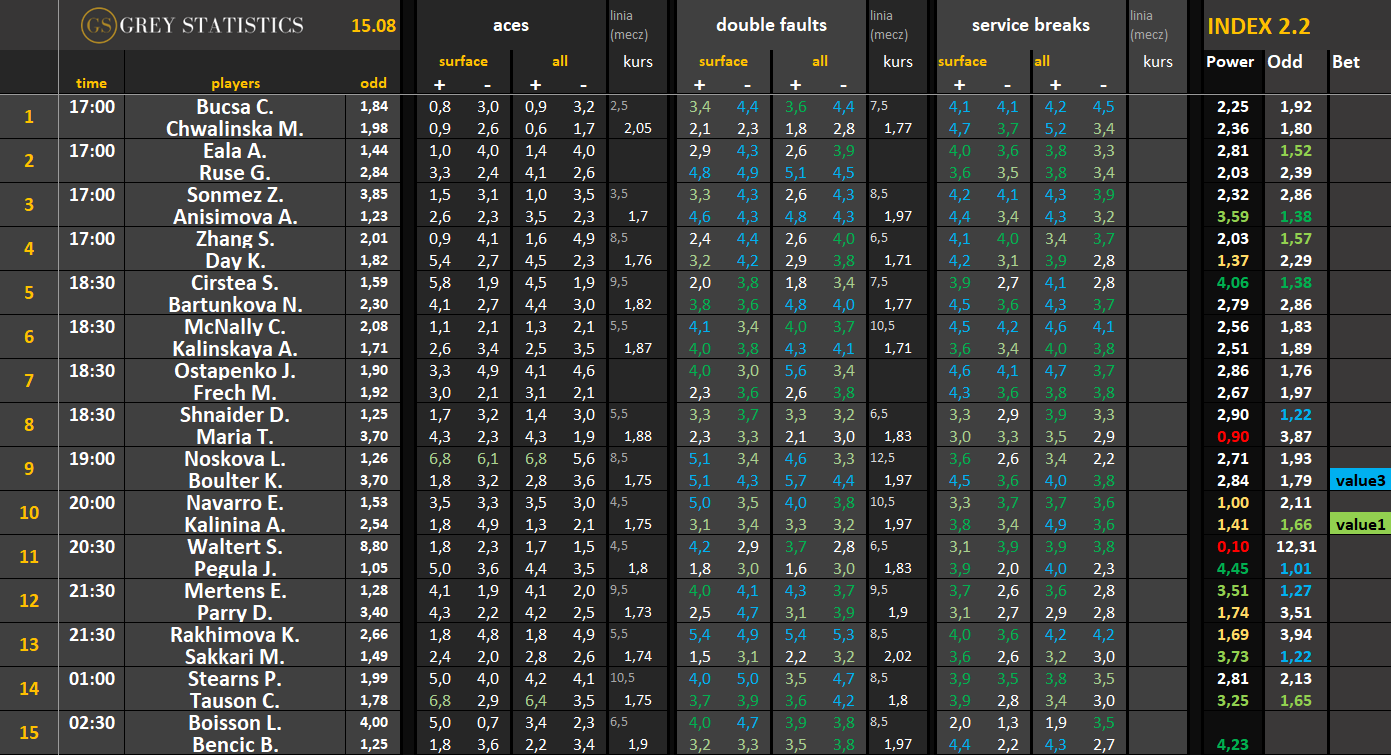Select player Frech M.
The width and height of the screenshot is (1391, 755).
point(235,393)
